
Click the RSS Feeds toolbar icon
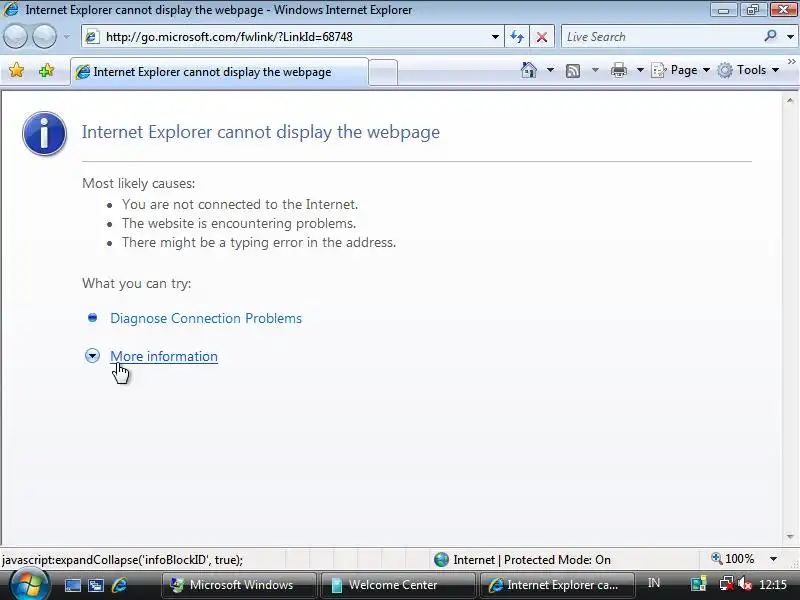pos(573,70)
